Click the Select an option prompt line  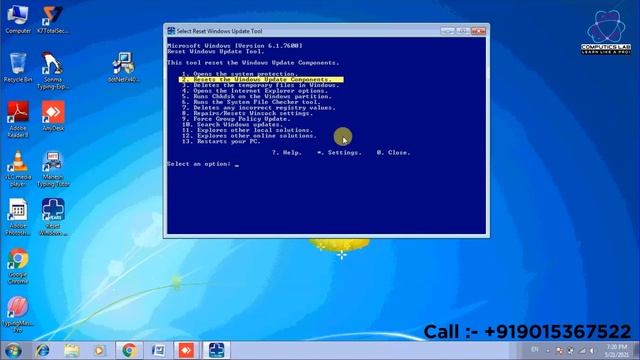(x=203, y=164)
